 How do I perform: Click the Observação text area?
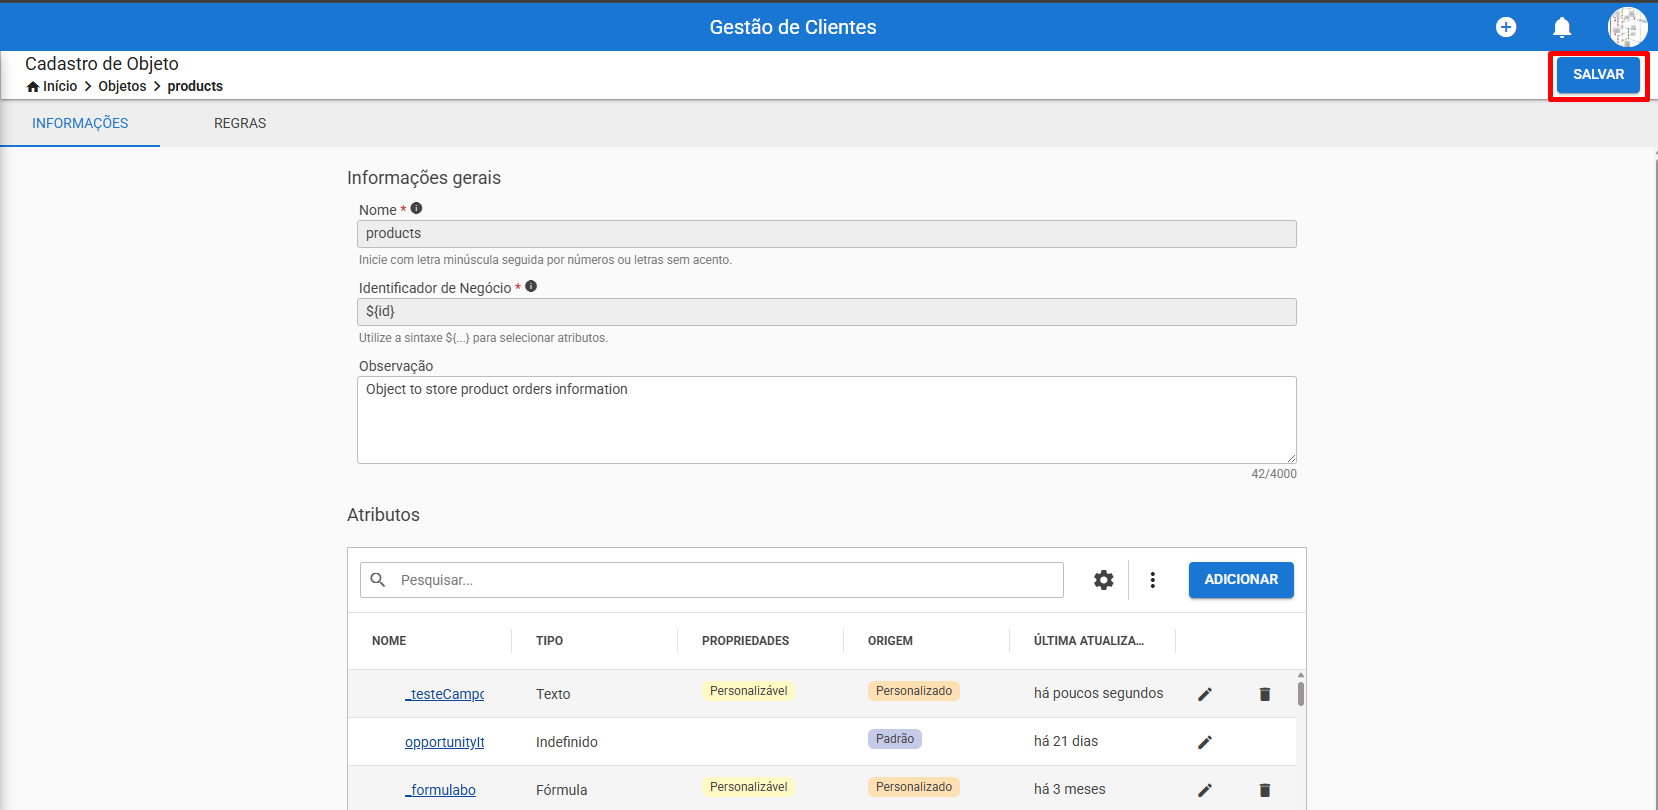826,420
